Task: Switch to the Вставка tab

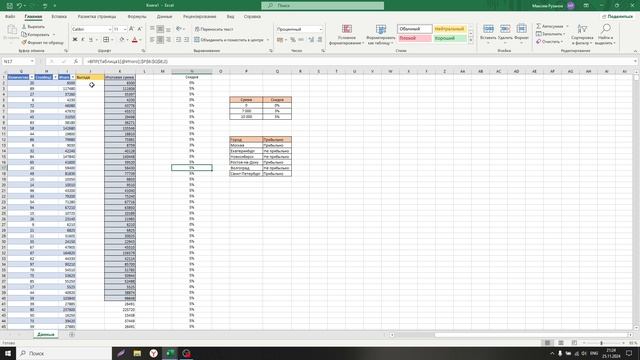Action: 59,17
